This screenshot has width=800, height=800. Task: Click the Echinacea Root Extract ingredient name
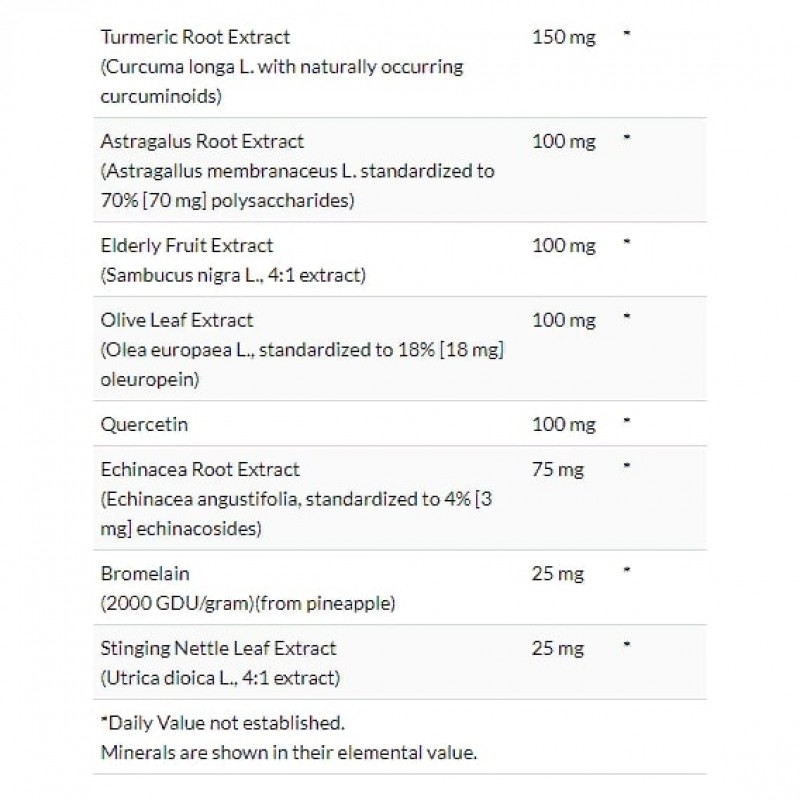tap(201, 469)
